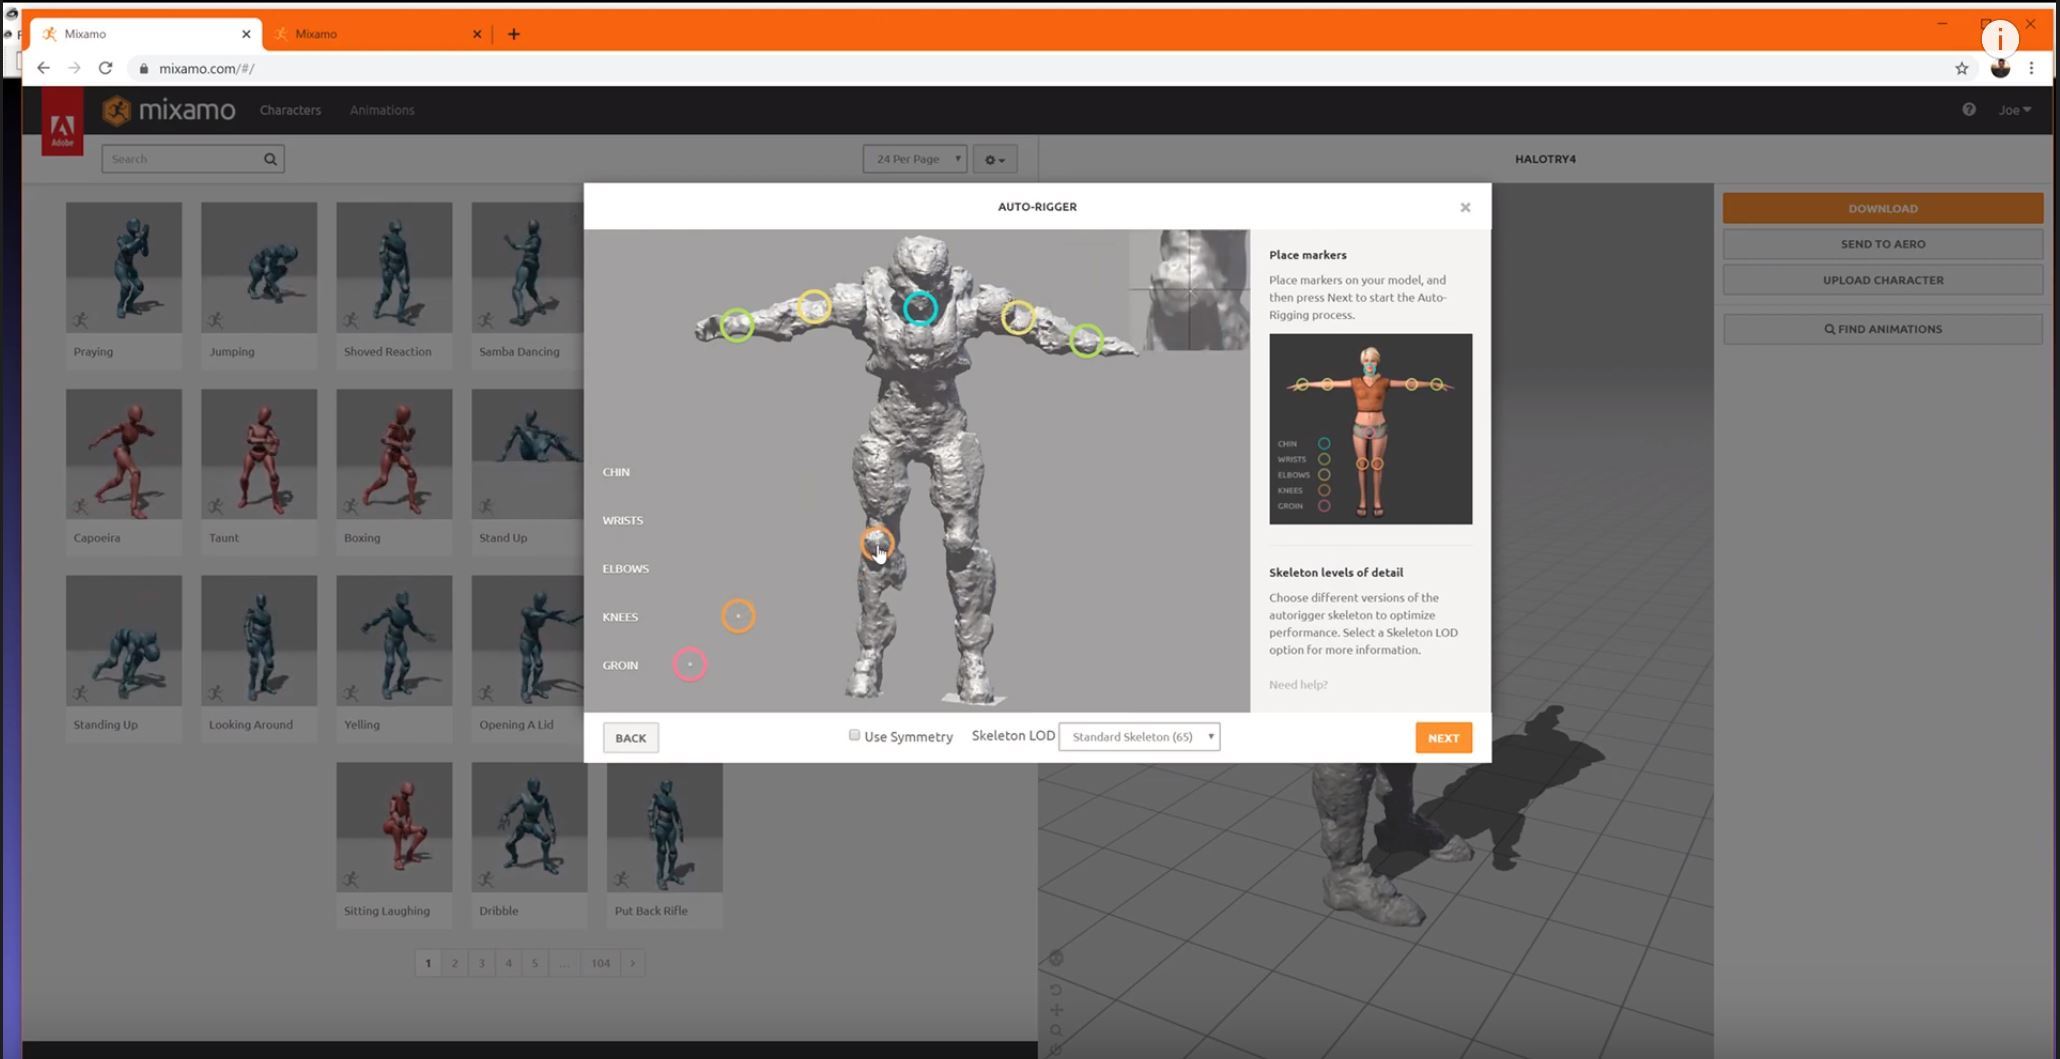Open the gear settings dropdown
This screenshot has width=2060, height=1059.
coord(995,159)
